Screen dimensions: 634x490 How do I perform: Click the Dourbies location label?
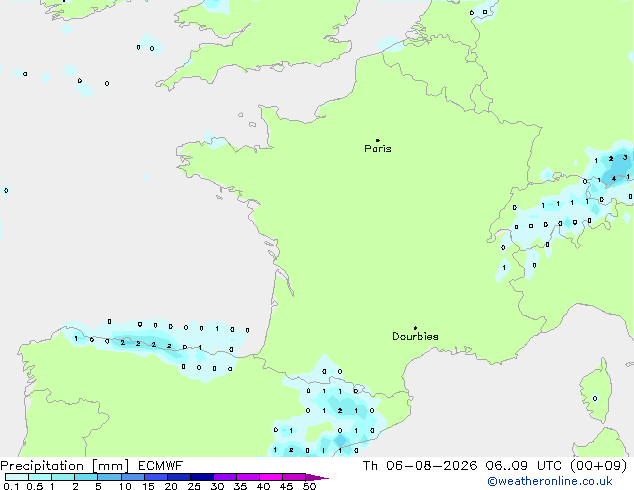415,336
